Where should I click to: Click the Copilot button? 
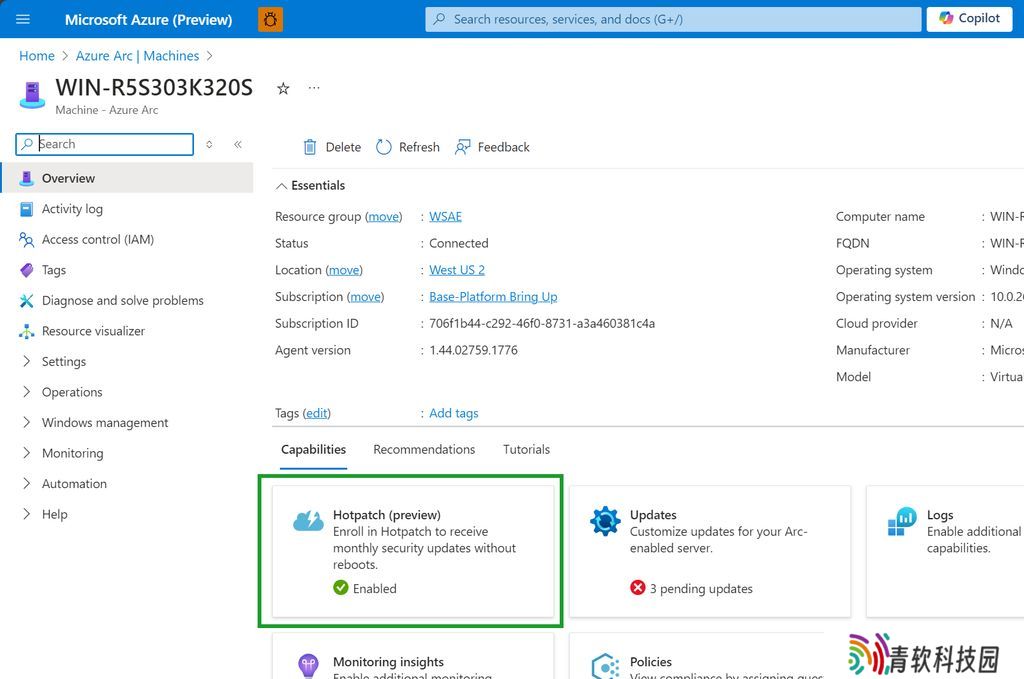[969, 19]
